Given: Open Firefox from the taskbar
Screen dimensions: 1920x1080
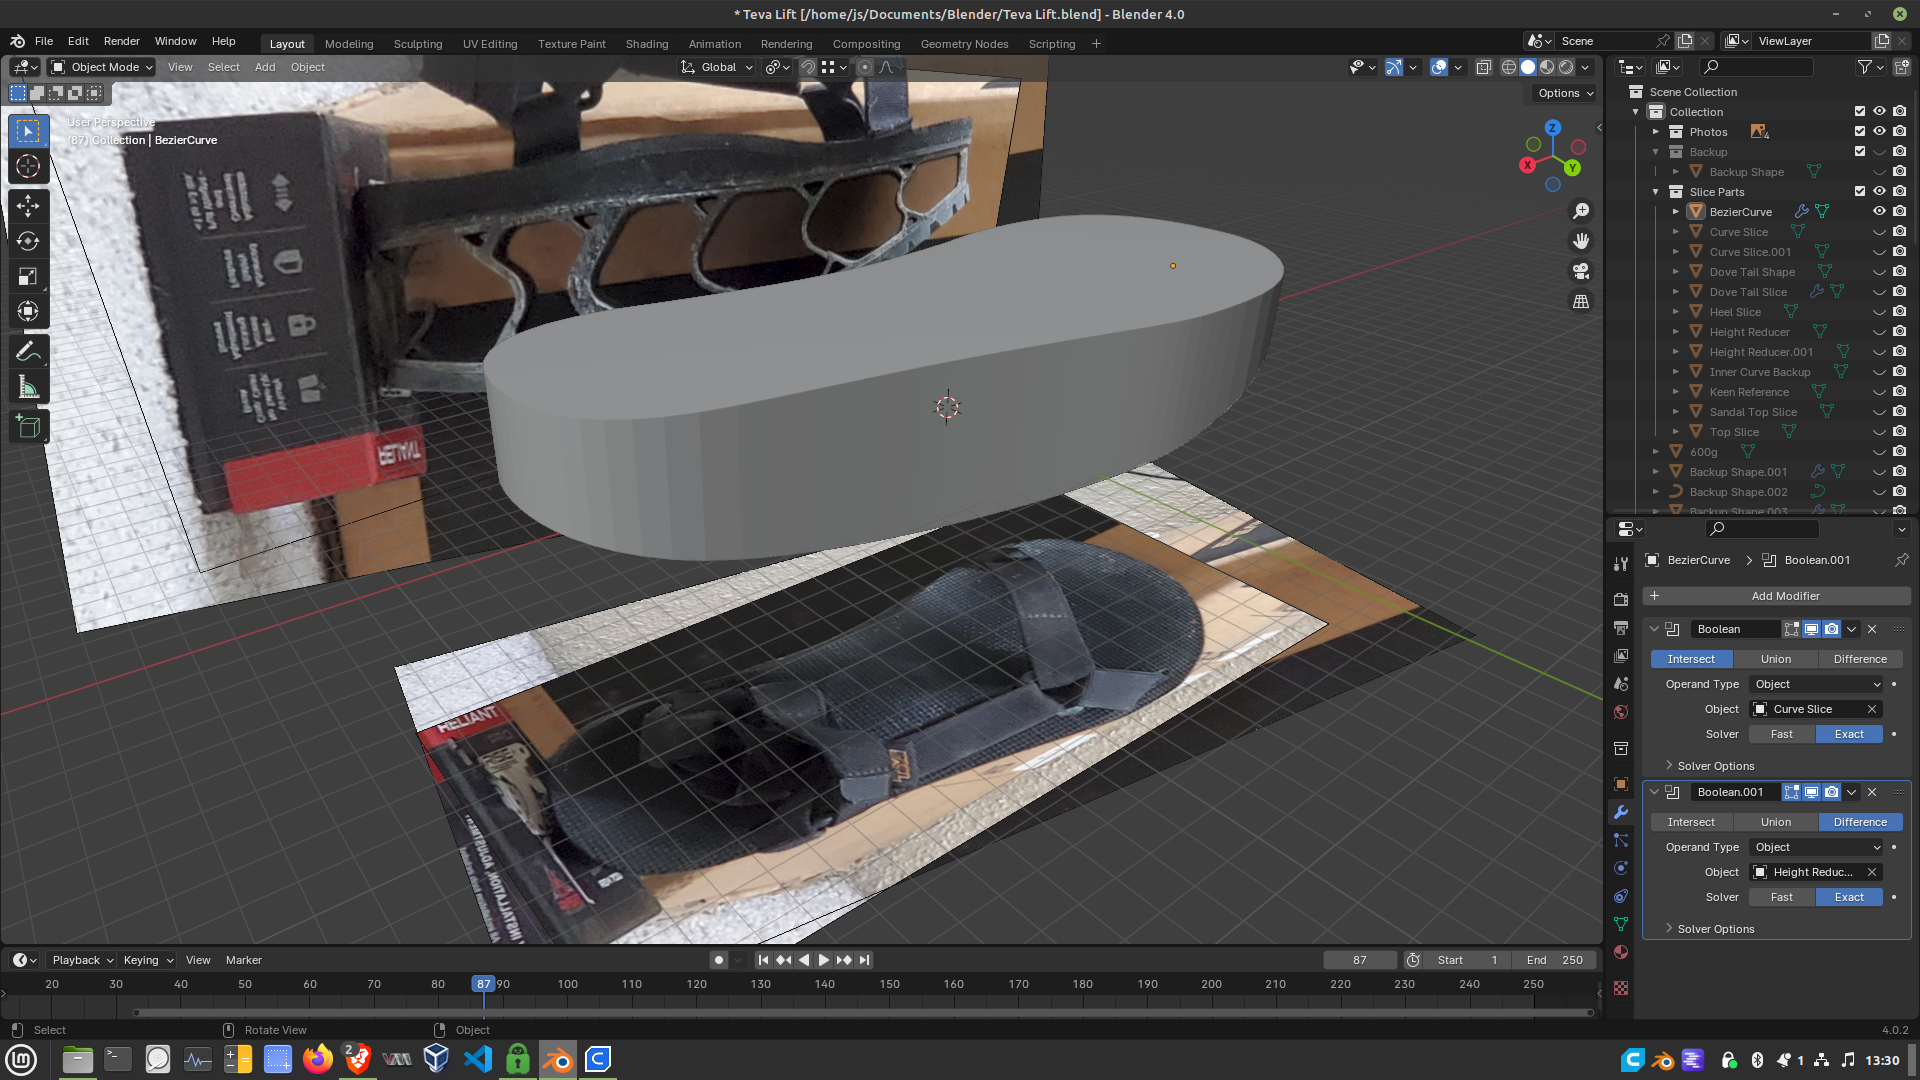Looking at the screenshot, I should coord(318,1059).
